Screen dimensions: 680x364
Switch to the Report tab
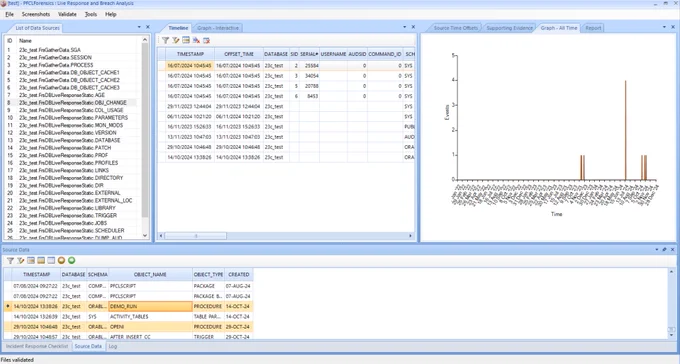tap(593, 28)
